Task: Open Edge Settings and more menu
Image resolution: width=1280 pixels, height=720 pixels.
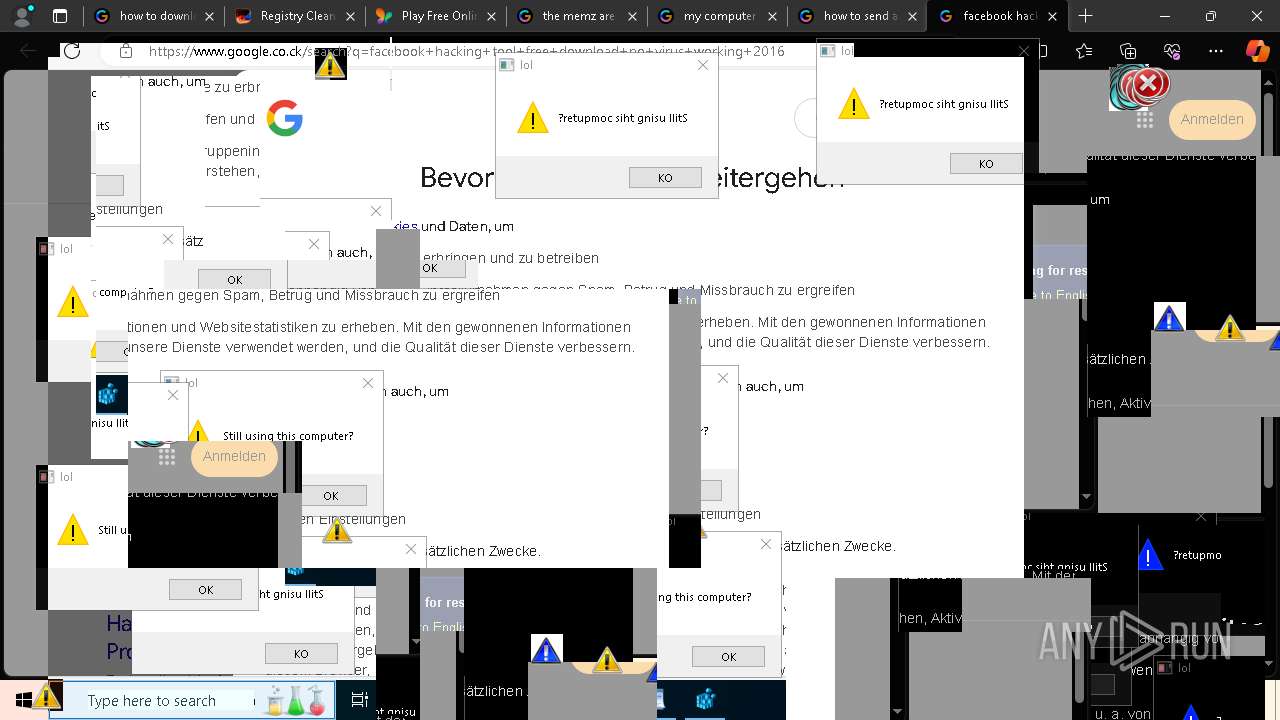Action: [1216, 51]
